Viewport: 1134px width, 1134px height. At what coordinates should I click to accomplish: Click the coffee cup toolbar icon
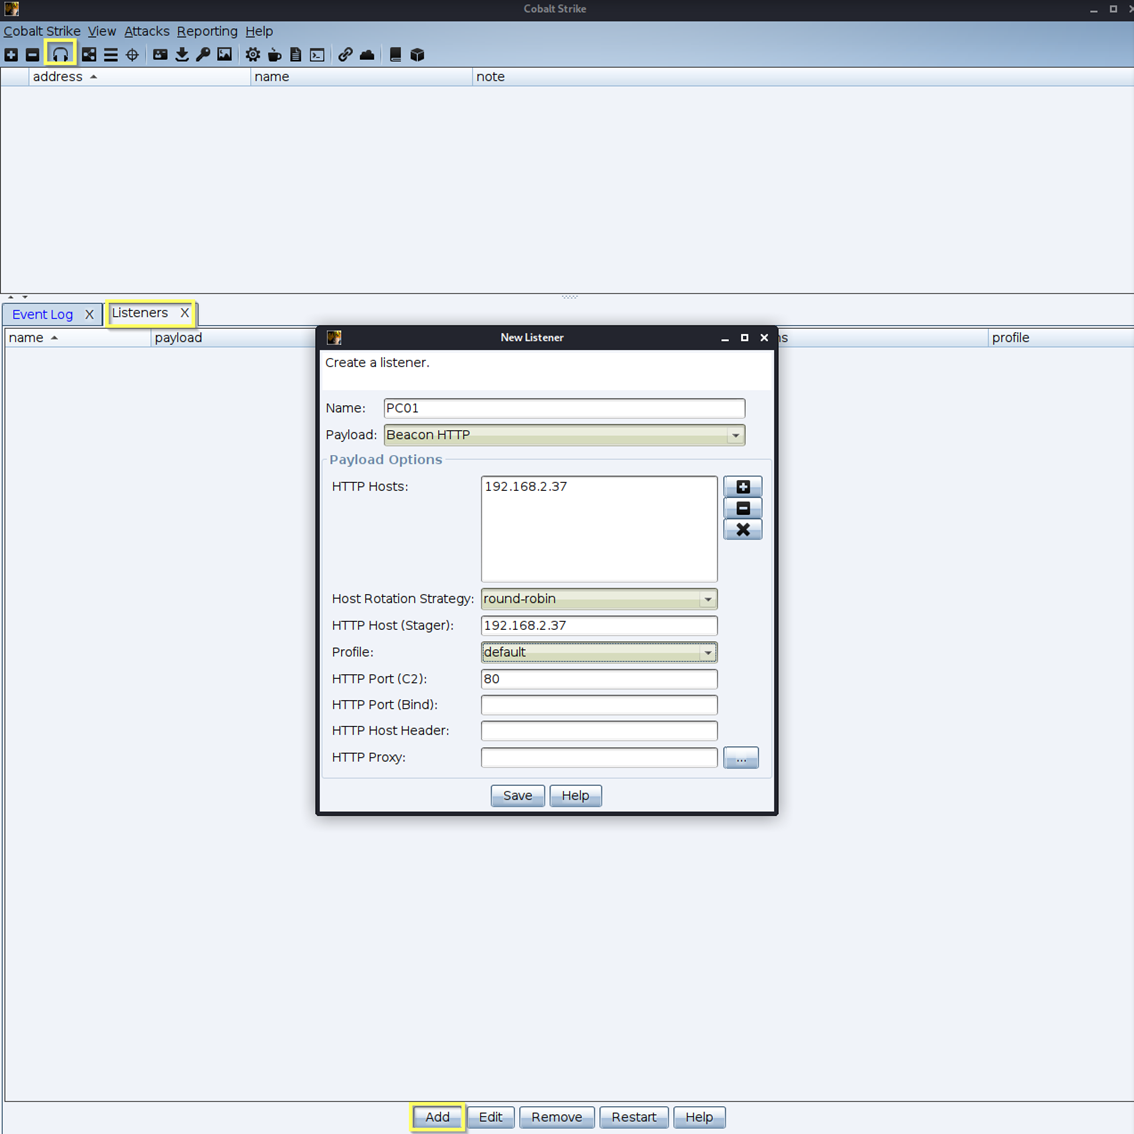click(274, 55)
